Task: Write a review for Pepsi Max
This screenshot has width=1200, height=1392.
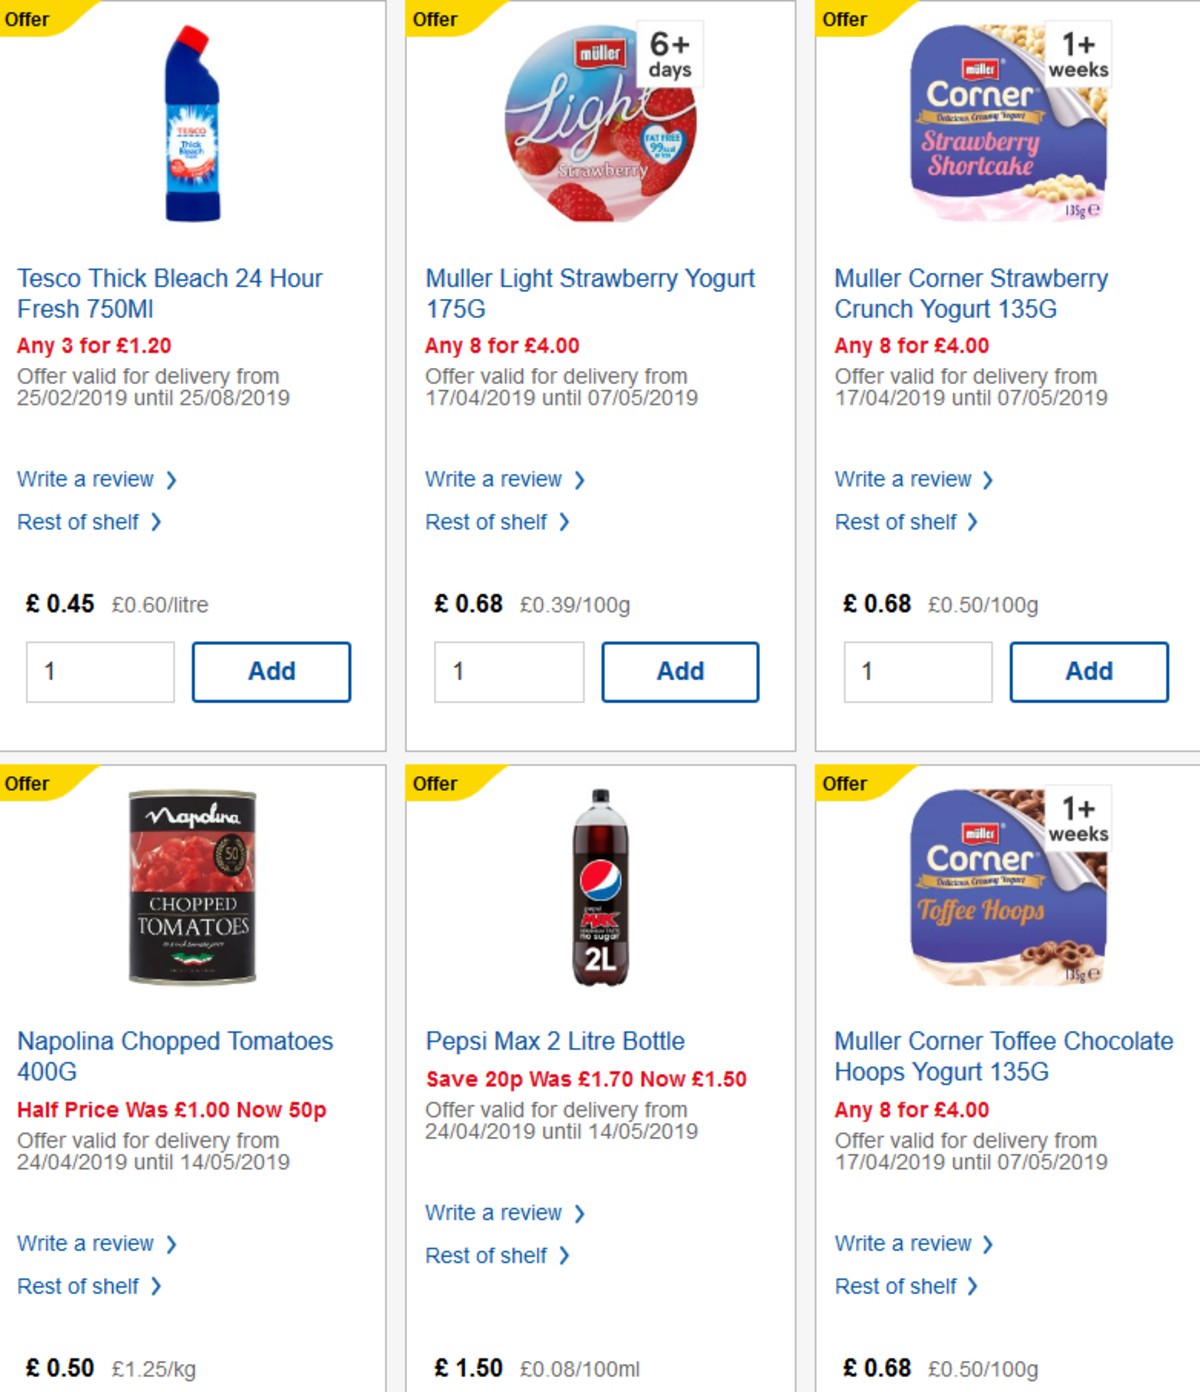Action: (494, 1212)
